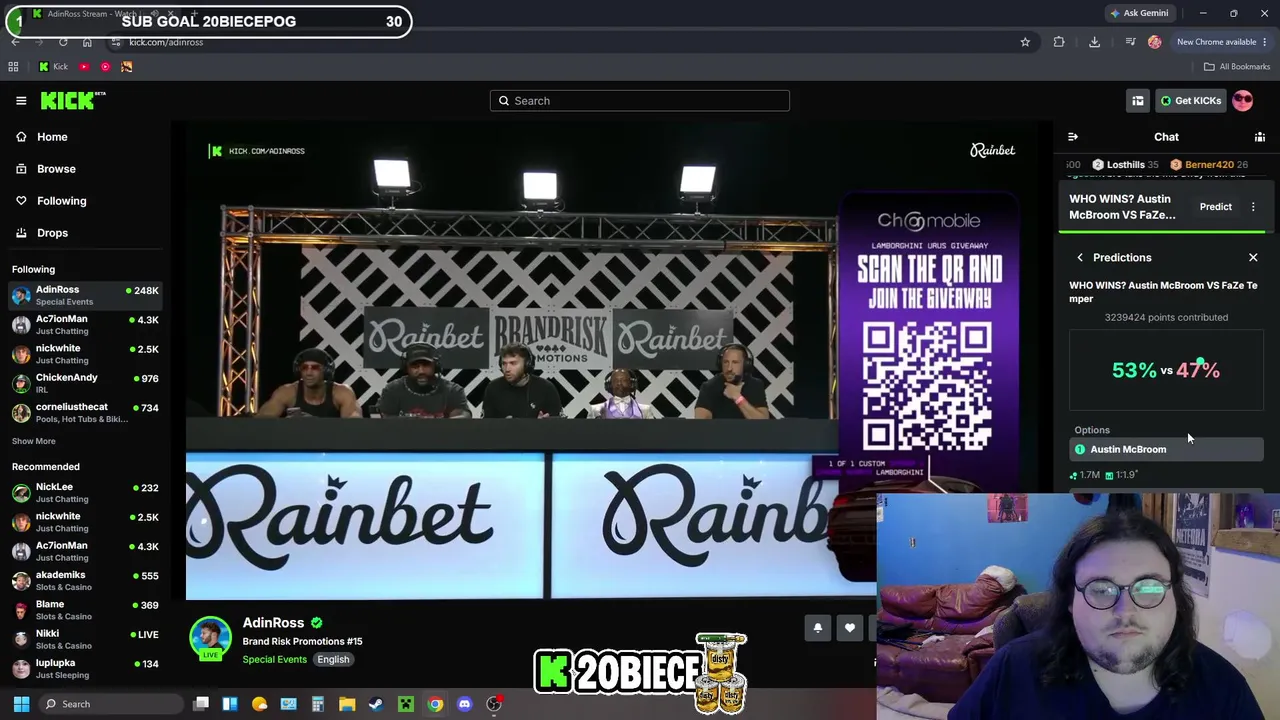Click the English language tag
This screenshot has width=1280, height=720.
pos(333,660)
